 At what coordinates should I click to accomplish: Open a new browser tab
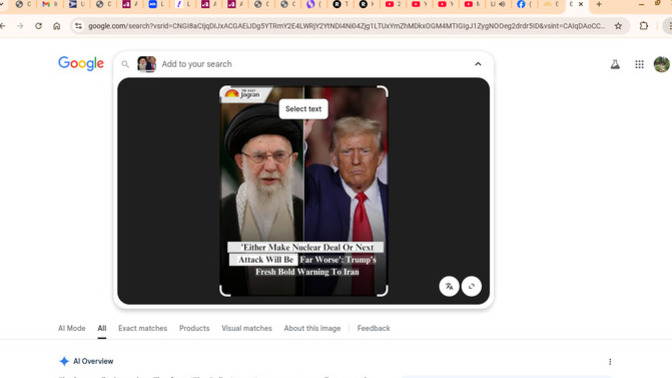[599, 4]
